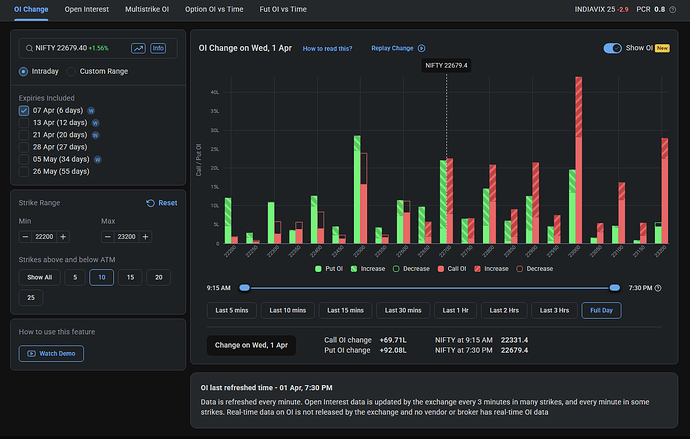This screenshot has height=439, width=690.
Task: Enable the 28 Apr (27 days) expiry
Action: click(24, 146)
